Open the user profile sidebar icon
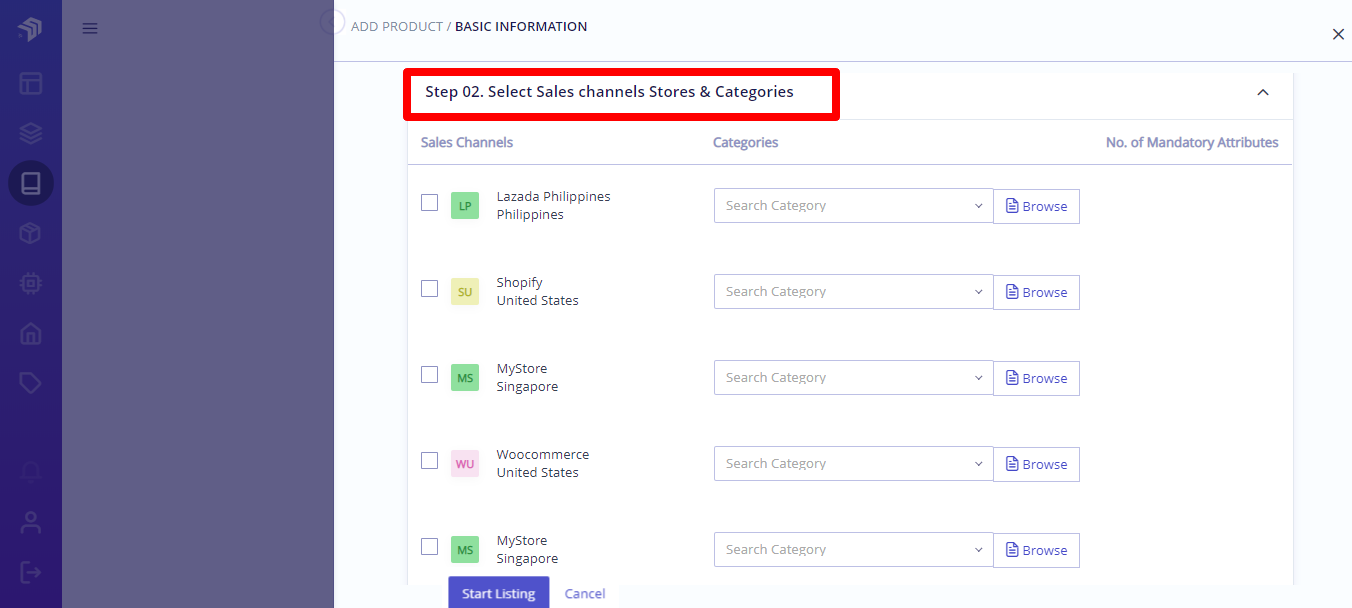Viewport: 1352px width, 608px height. click(30, 522)
